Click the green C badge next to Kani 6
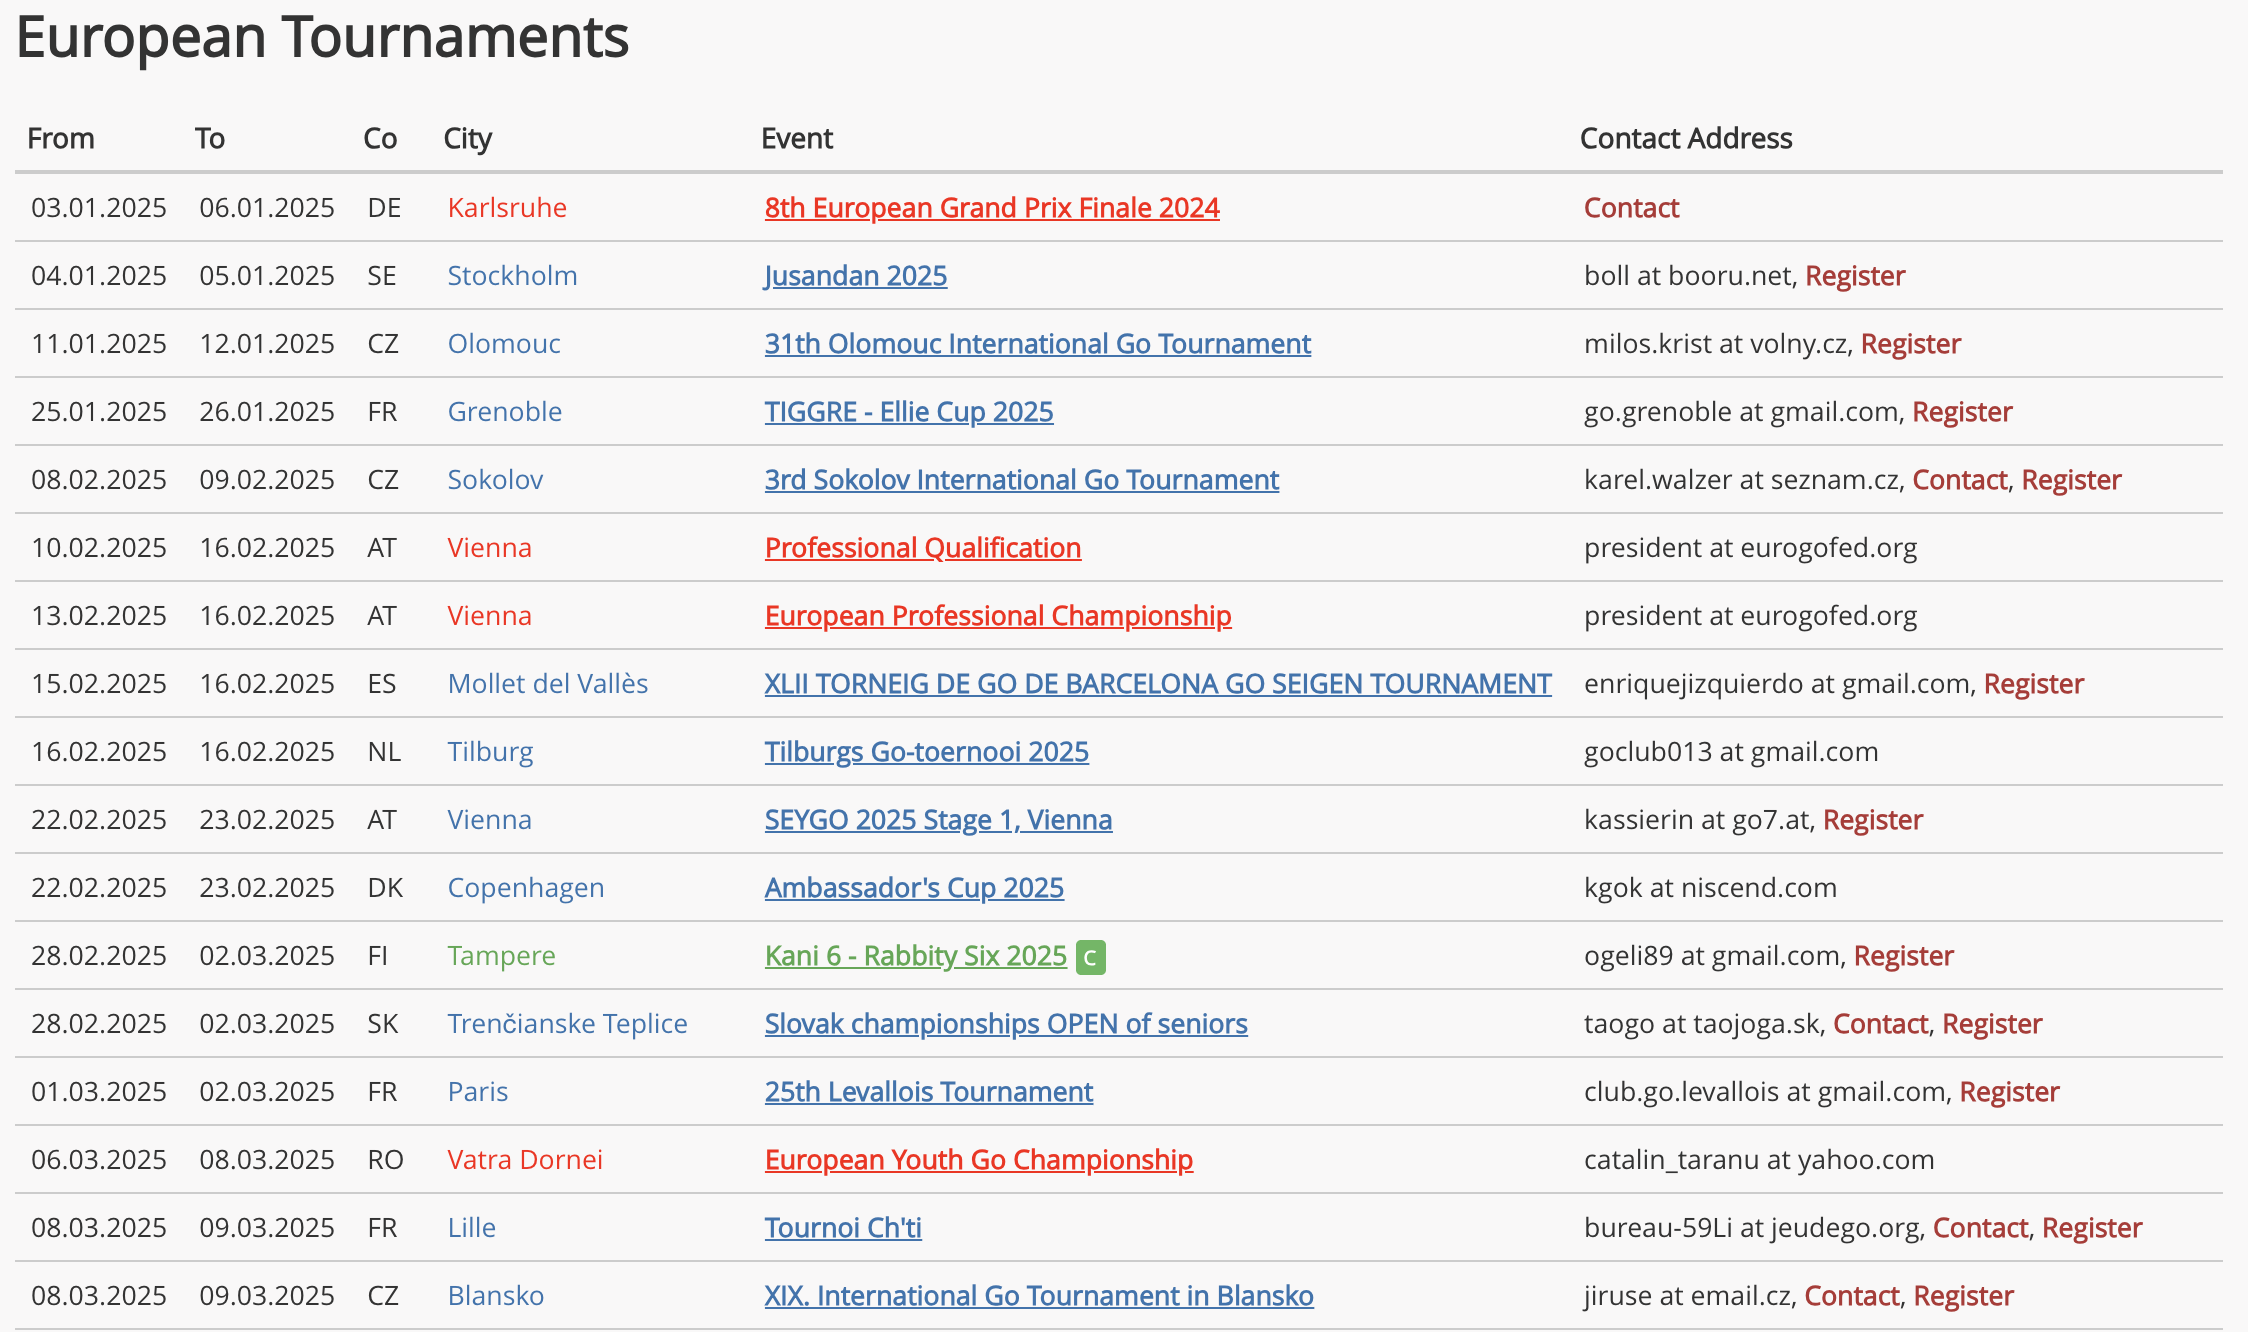The image size is (2248, 1332). 1090,957
